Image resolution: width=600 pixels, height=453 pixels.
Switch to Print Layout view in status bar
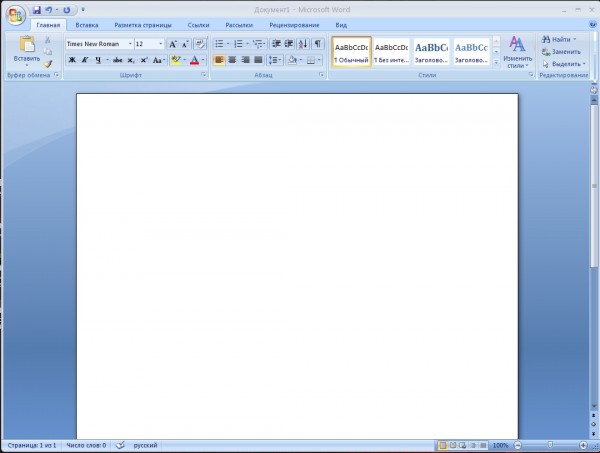[443, 445]
